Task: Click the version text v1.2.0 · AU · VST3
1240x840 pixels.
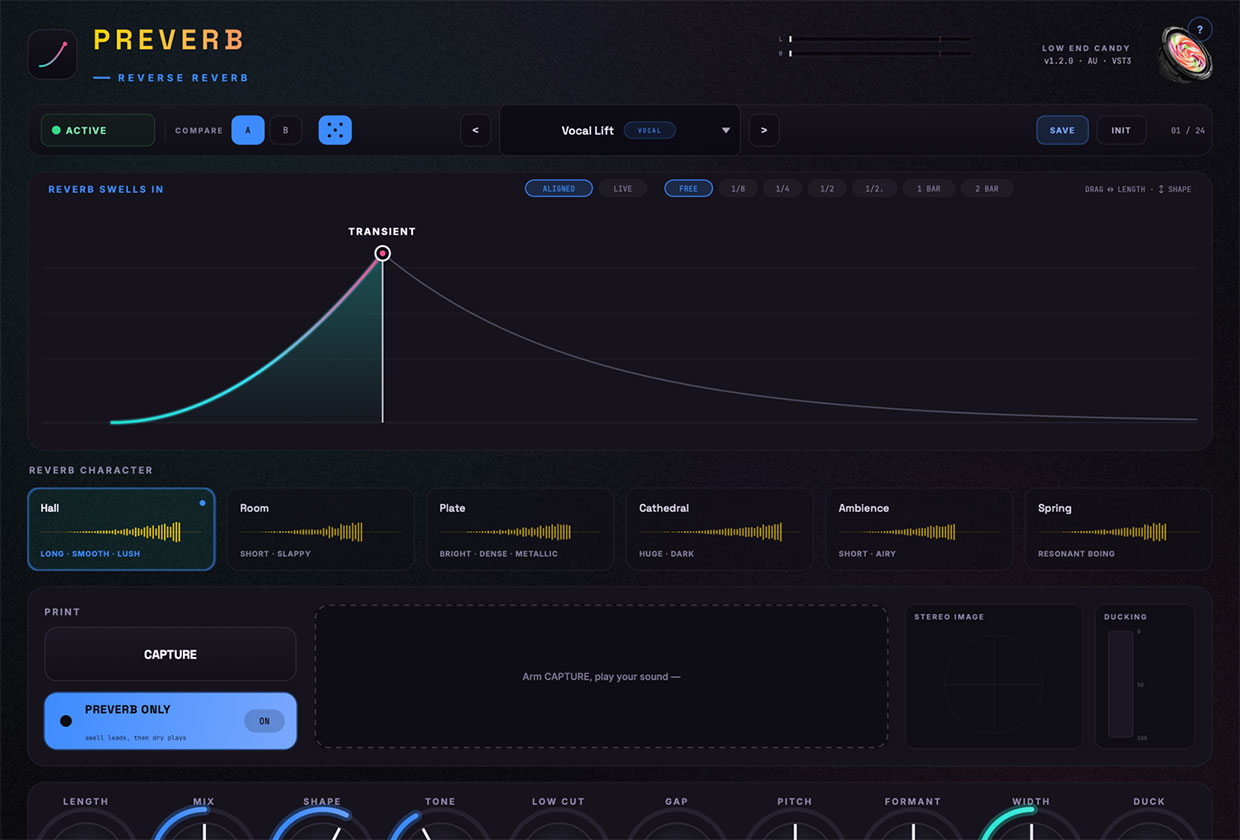Action: coord(1088,61)
